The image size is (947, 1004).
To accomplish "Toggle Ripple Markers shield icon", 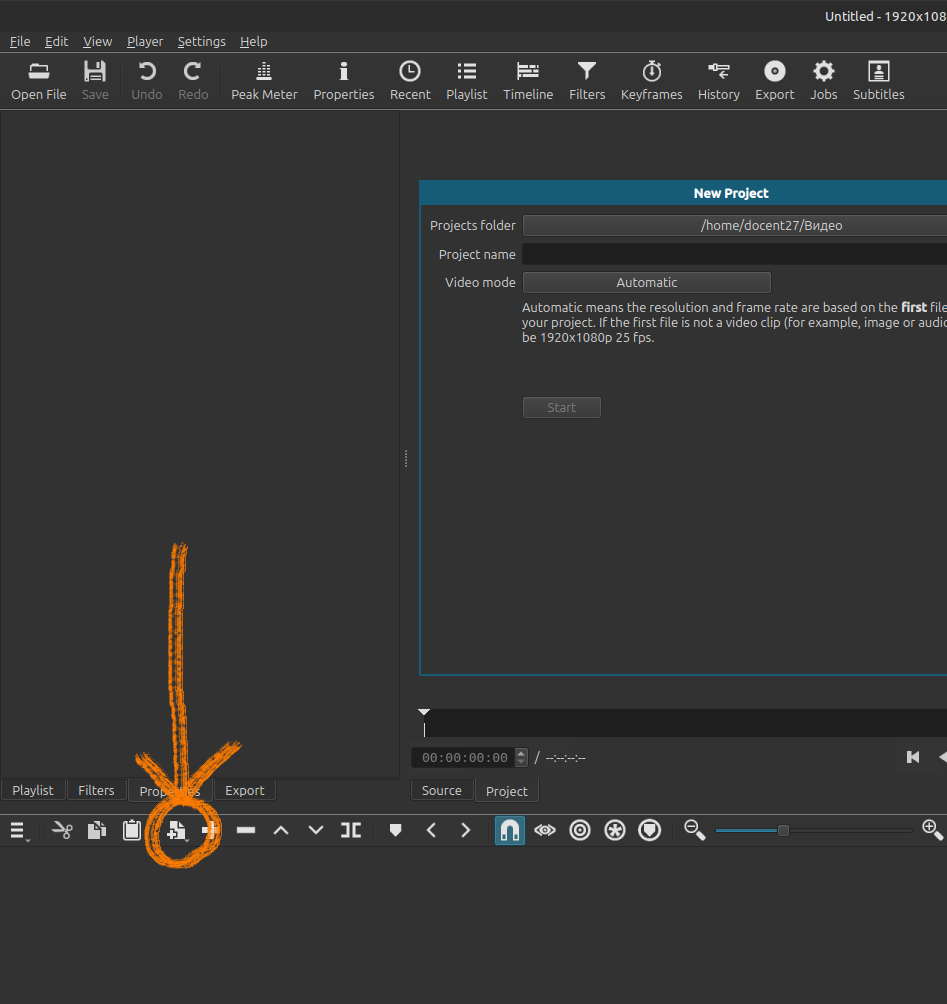I will pos(649,830).
